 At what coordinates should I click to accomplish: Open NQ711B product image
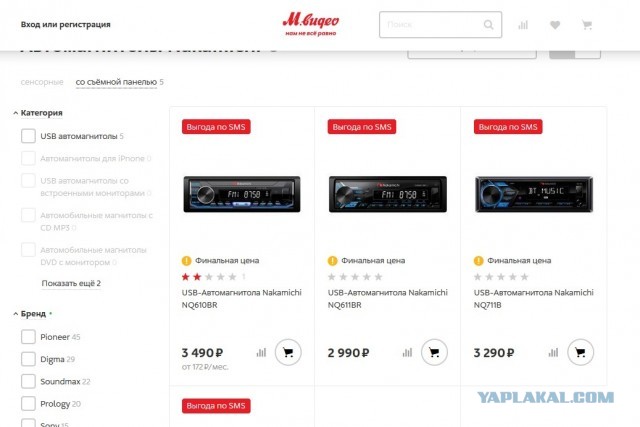point(534,194)
